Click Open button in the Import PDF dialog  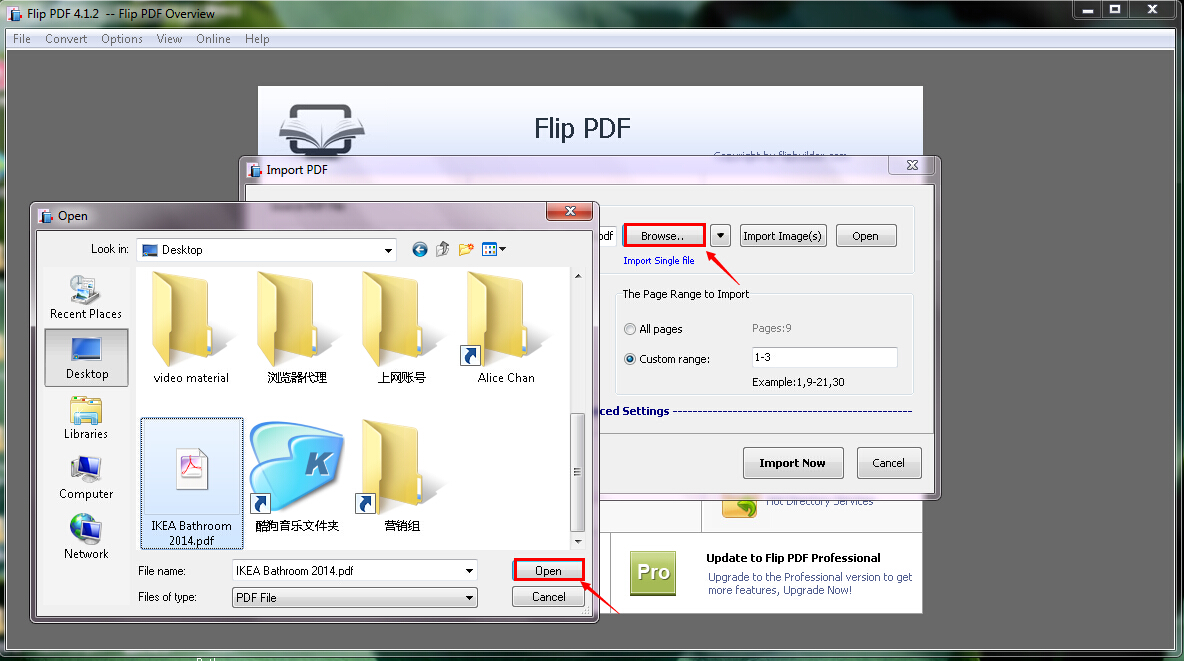coord(865,236)
